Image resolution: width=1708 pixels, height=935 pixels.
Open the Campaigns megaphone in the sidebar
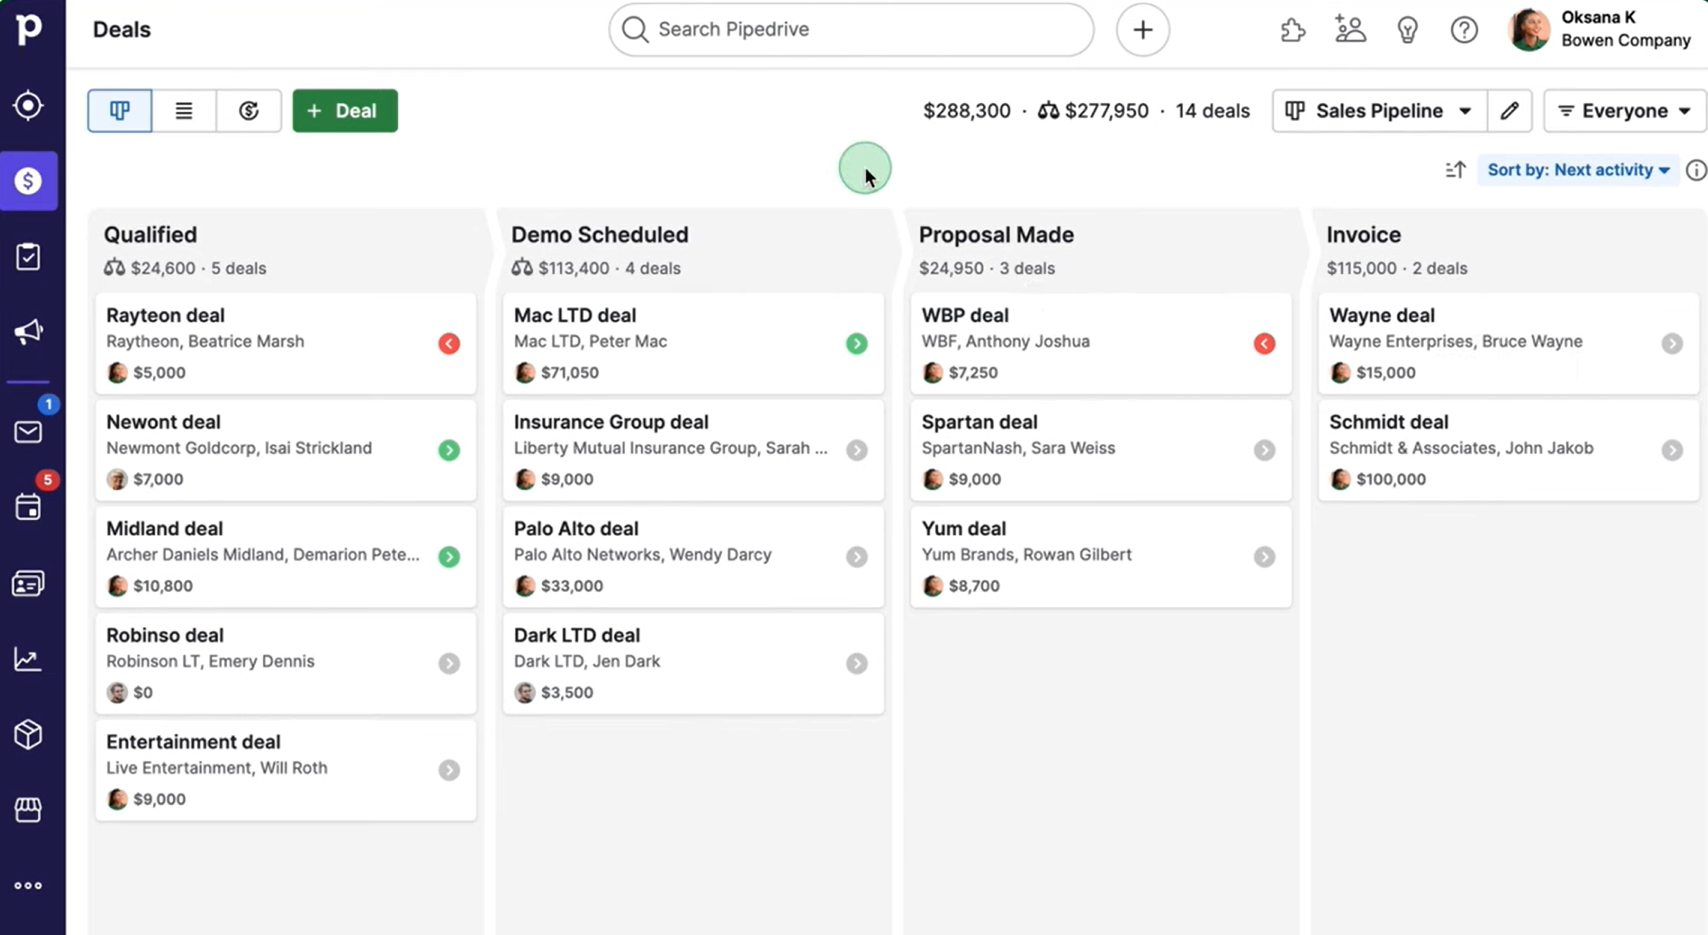(27, 331)
